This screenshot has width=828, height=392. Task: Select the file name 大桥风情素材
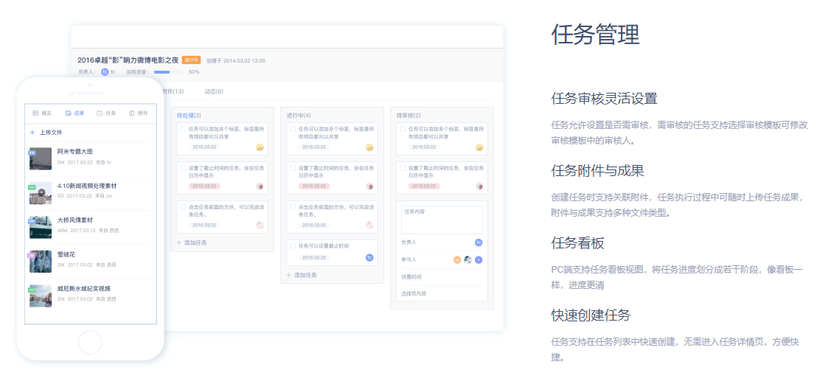click(x=75, y=220)
